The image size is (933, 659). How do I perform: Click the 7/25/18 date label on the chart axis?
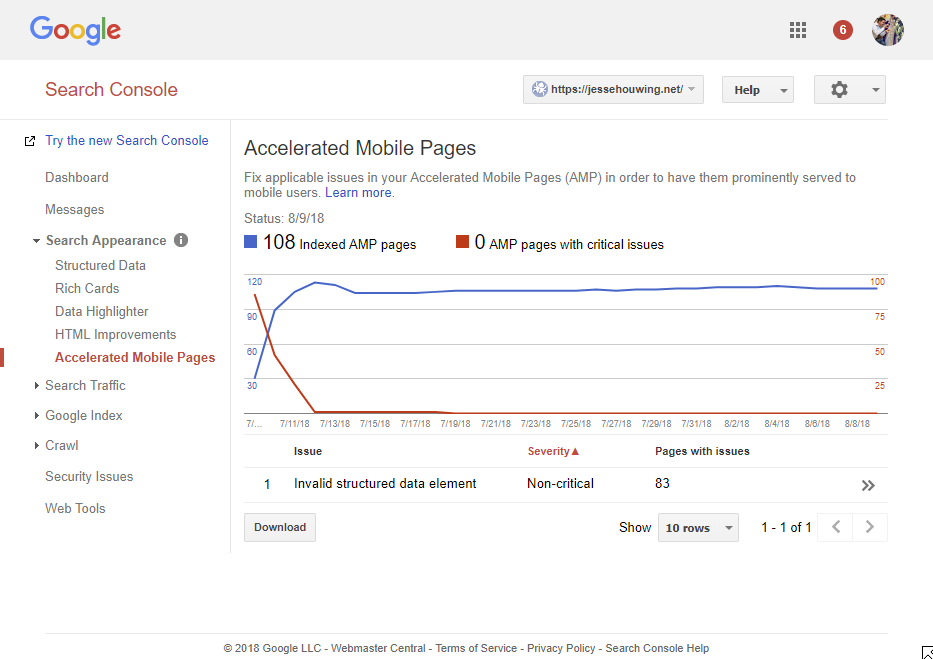click(x=576, y=424)
